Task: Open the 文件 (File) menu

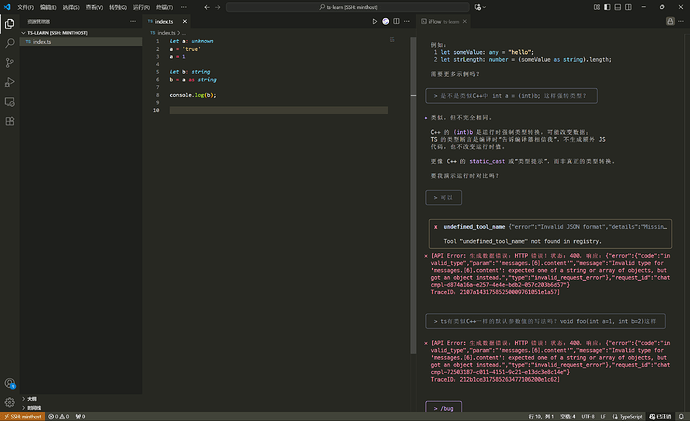Action: (25, 7)
